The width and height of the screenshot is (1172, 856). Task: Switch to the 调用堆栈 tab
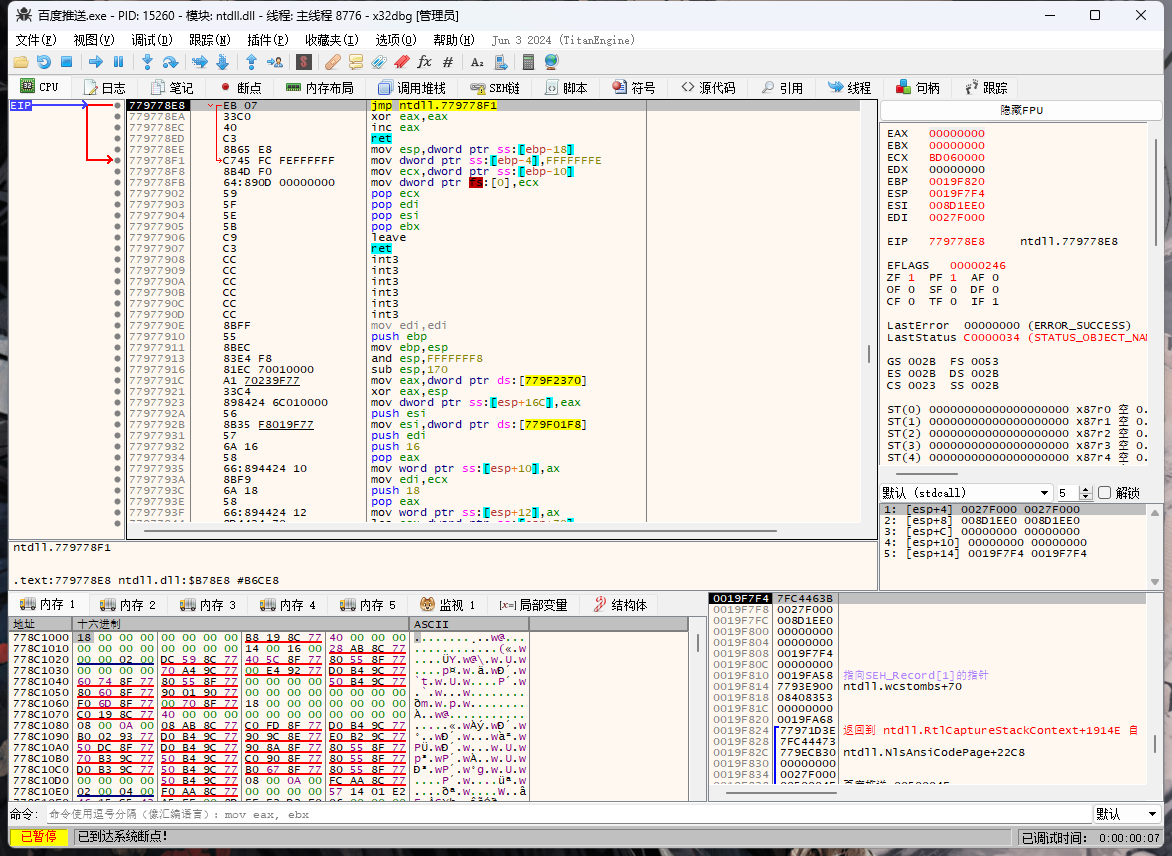tap(412, 87)
